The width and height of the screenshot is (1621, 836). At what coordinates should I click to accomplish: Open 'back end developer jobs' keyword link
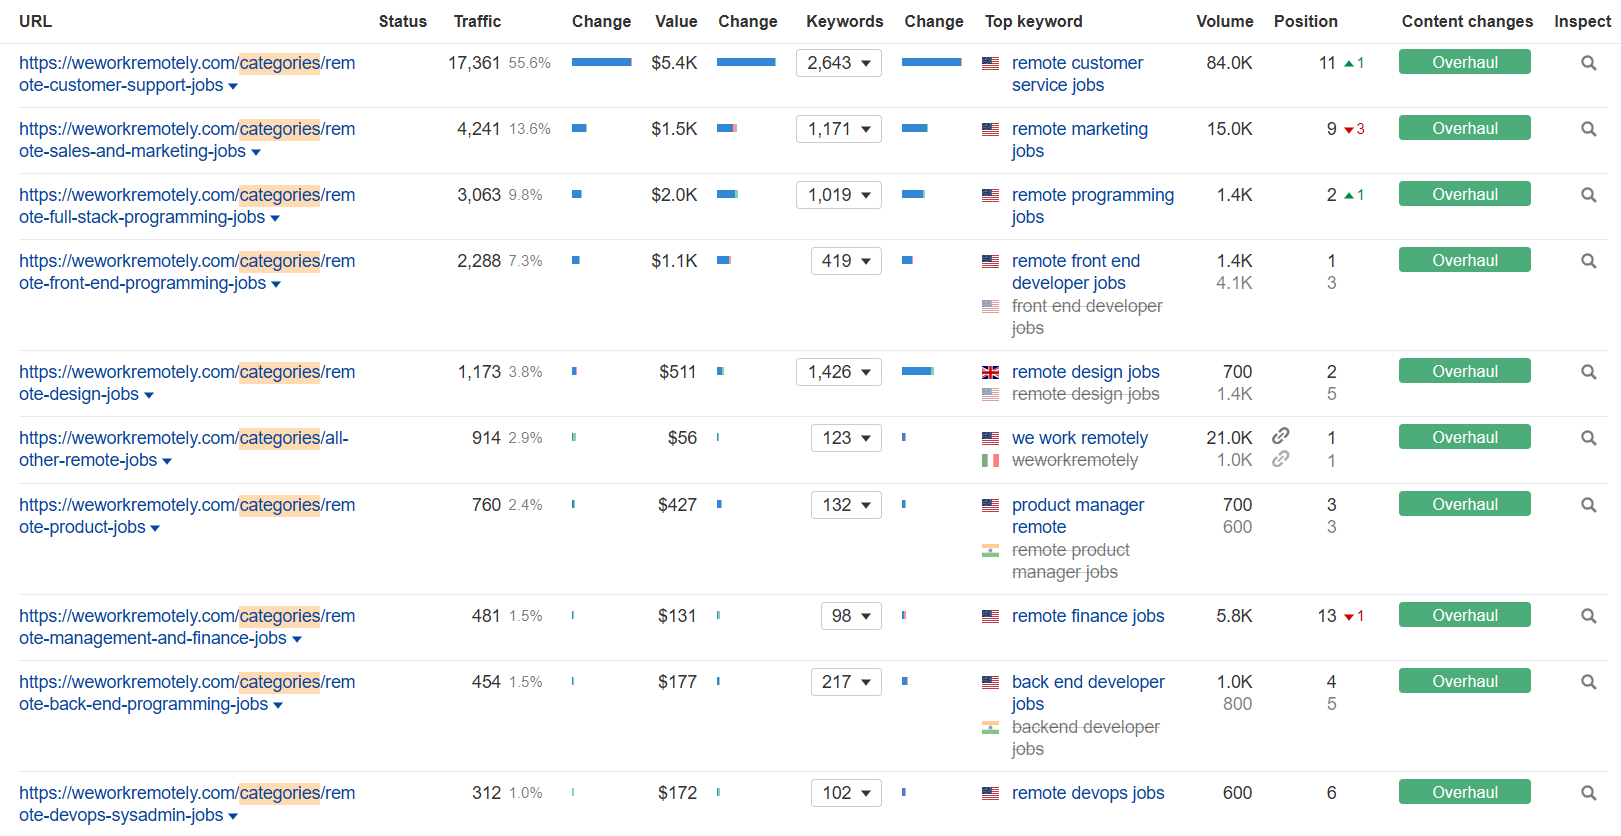pos(1088,693)
